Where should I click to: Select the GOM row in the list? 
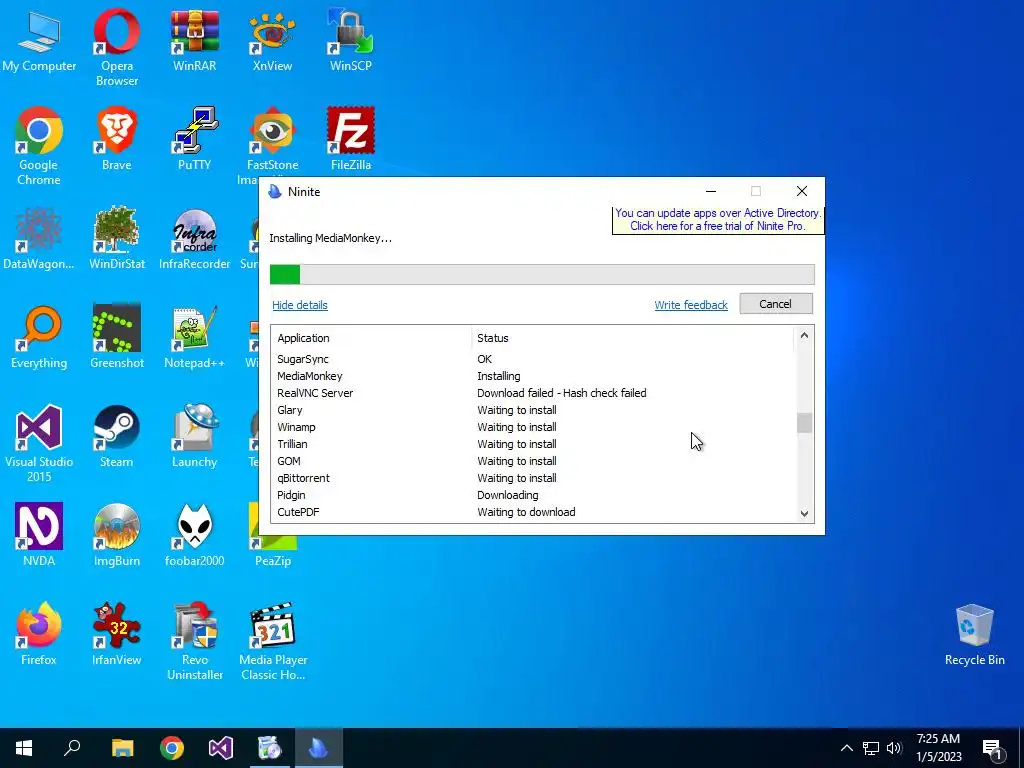(533, 461)
